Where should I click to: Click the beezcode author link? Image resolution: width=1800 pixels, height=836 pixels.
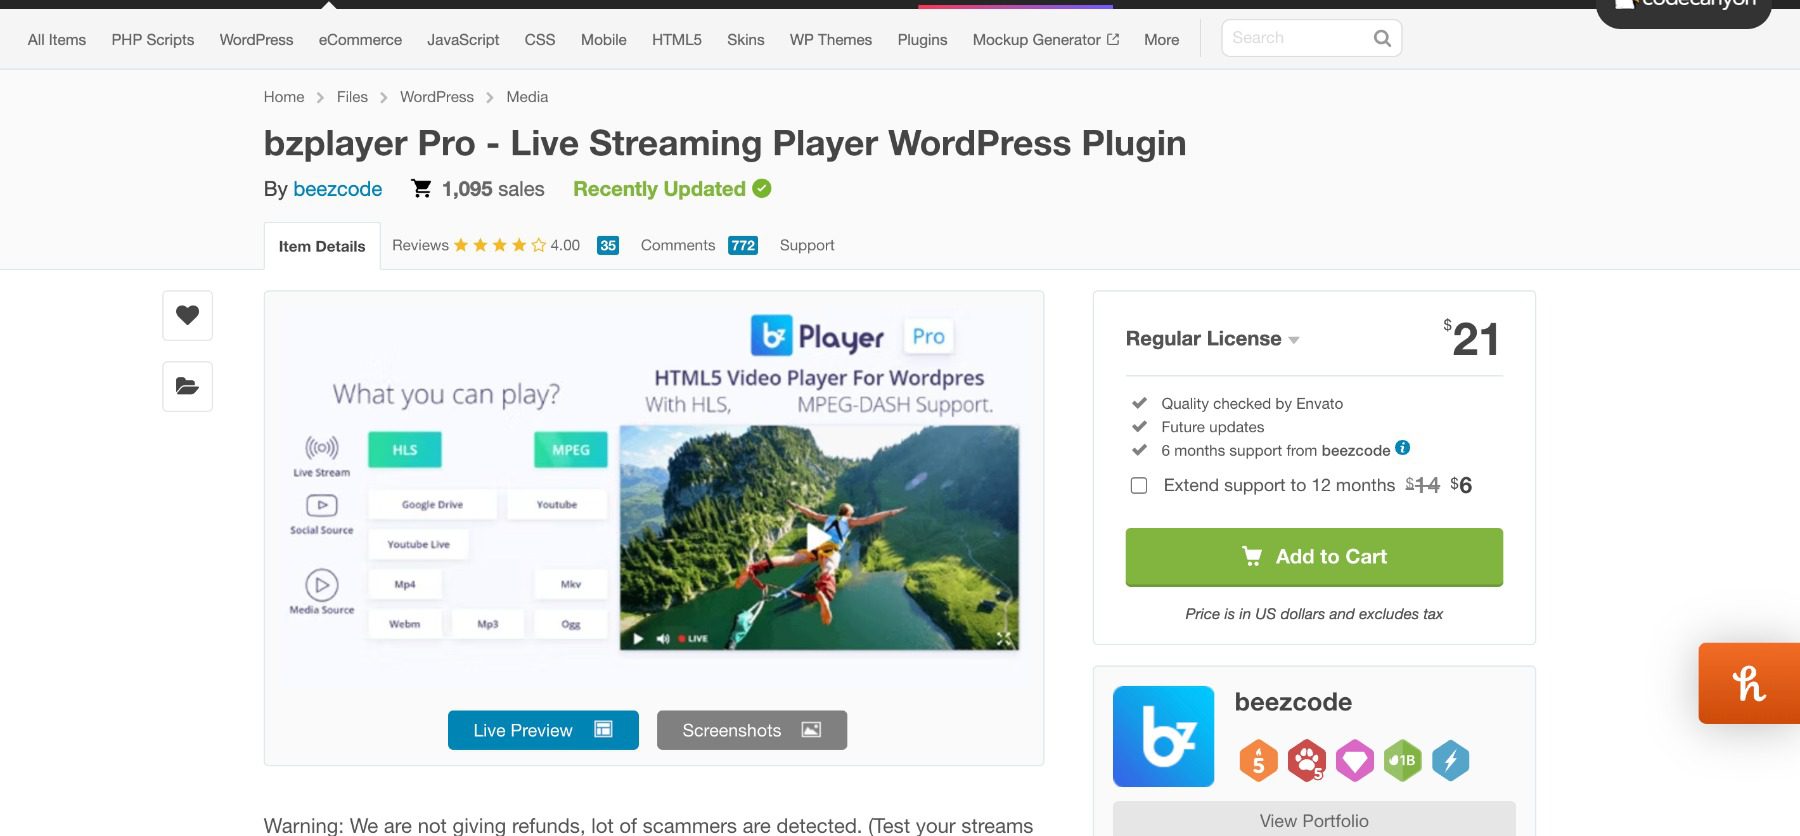(x=337, y=189)
